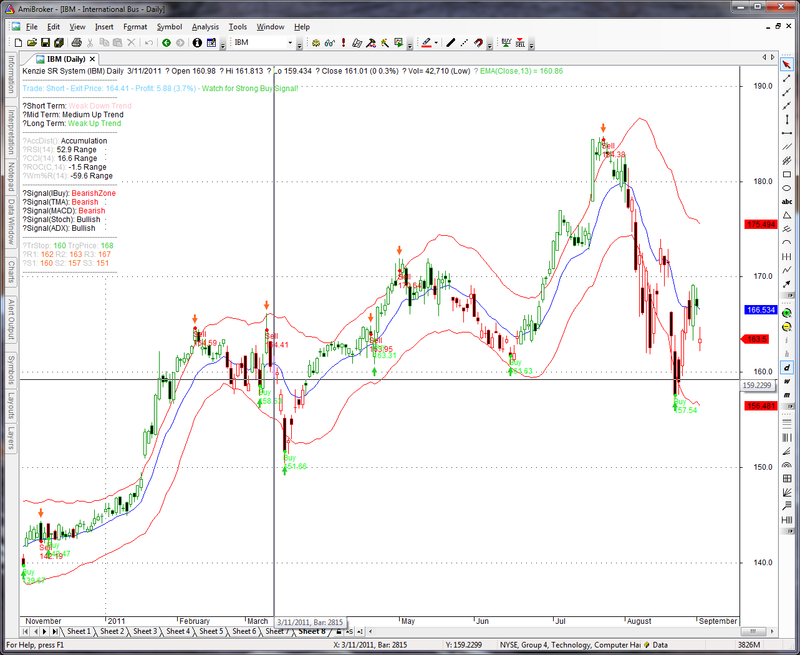Open the Symbols side panel tab

tap(11, 370)
